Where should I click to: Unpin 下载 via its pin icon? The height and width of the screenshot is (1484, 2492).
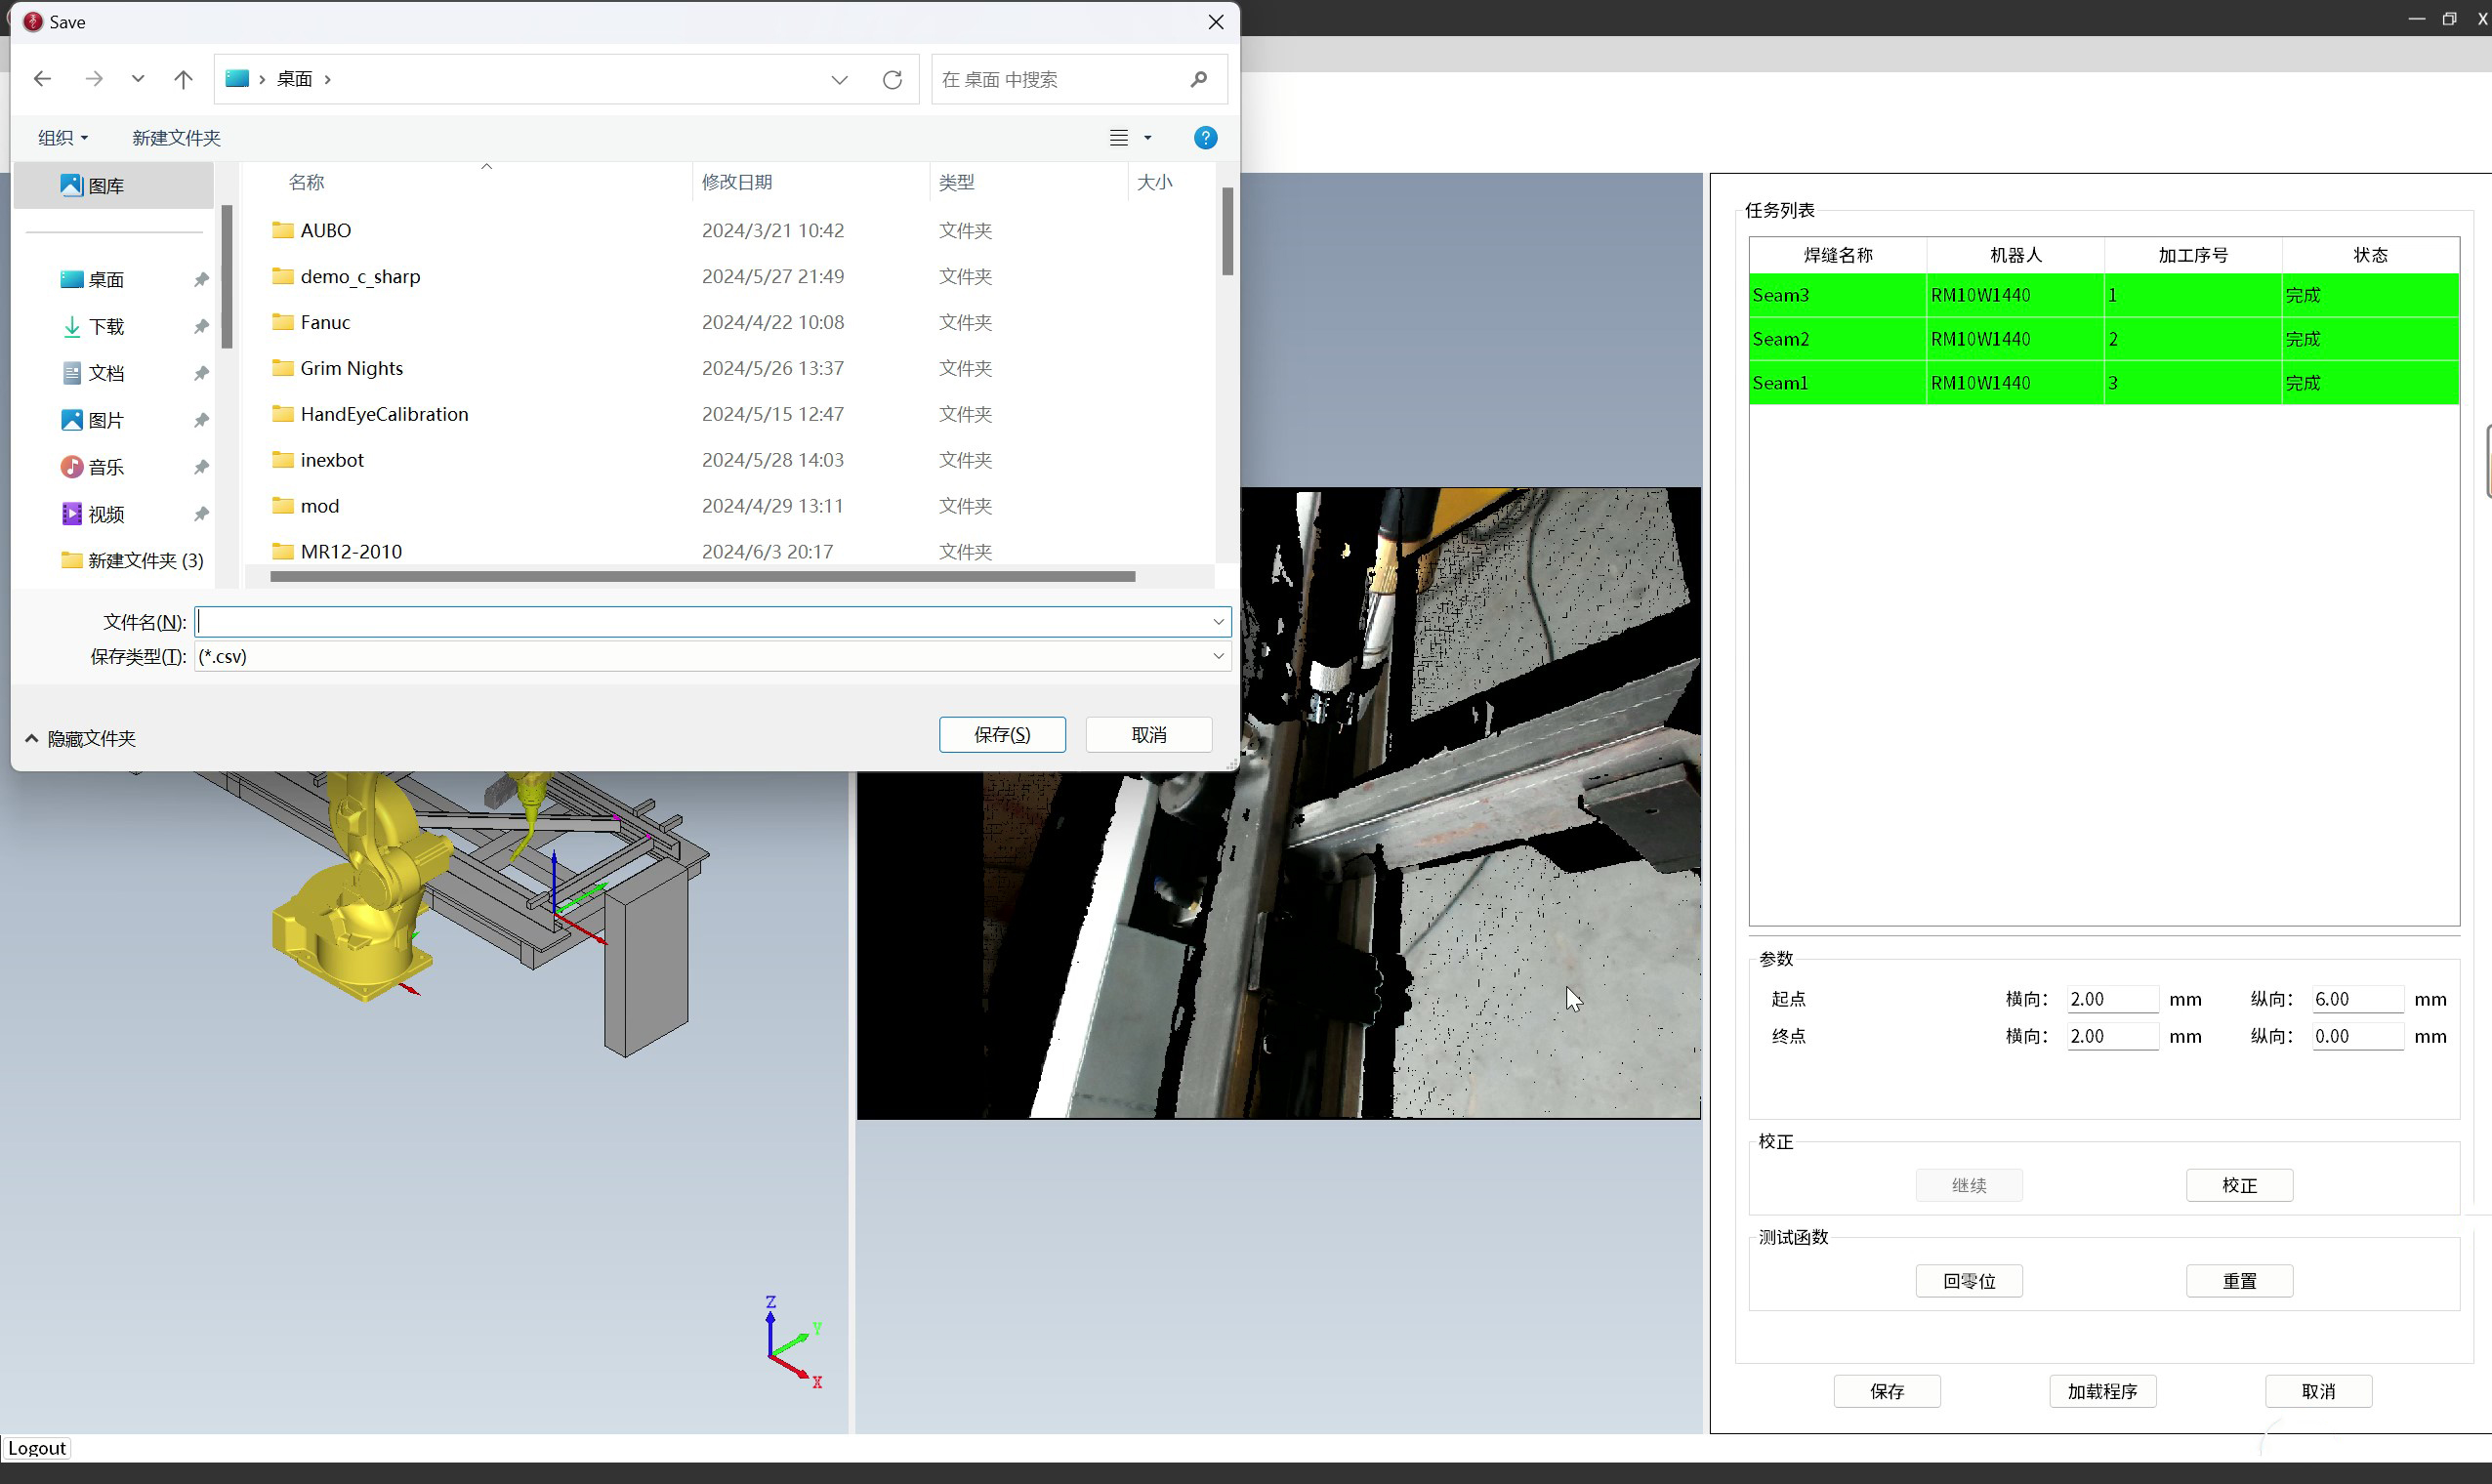pyautogui.click(x=201, y=327)
